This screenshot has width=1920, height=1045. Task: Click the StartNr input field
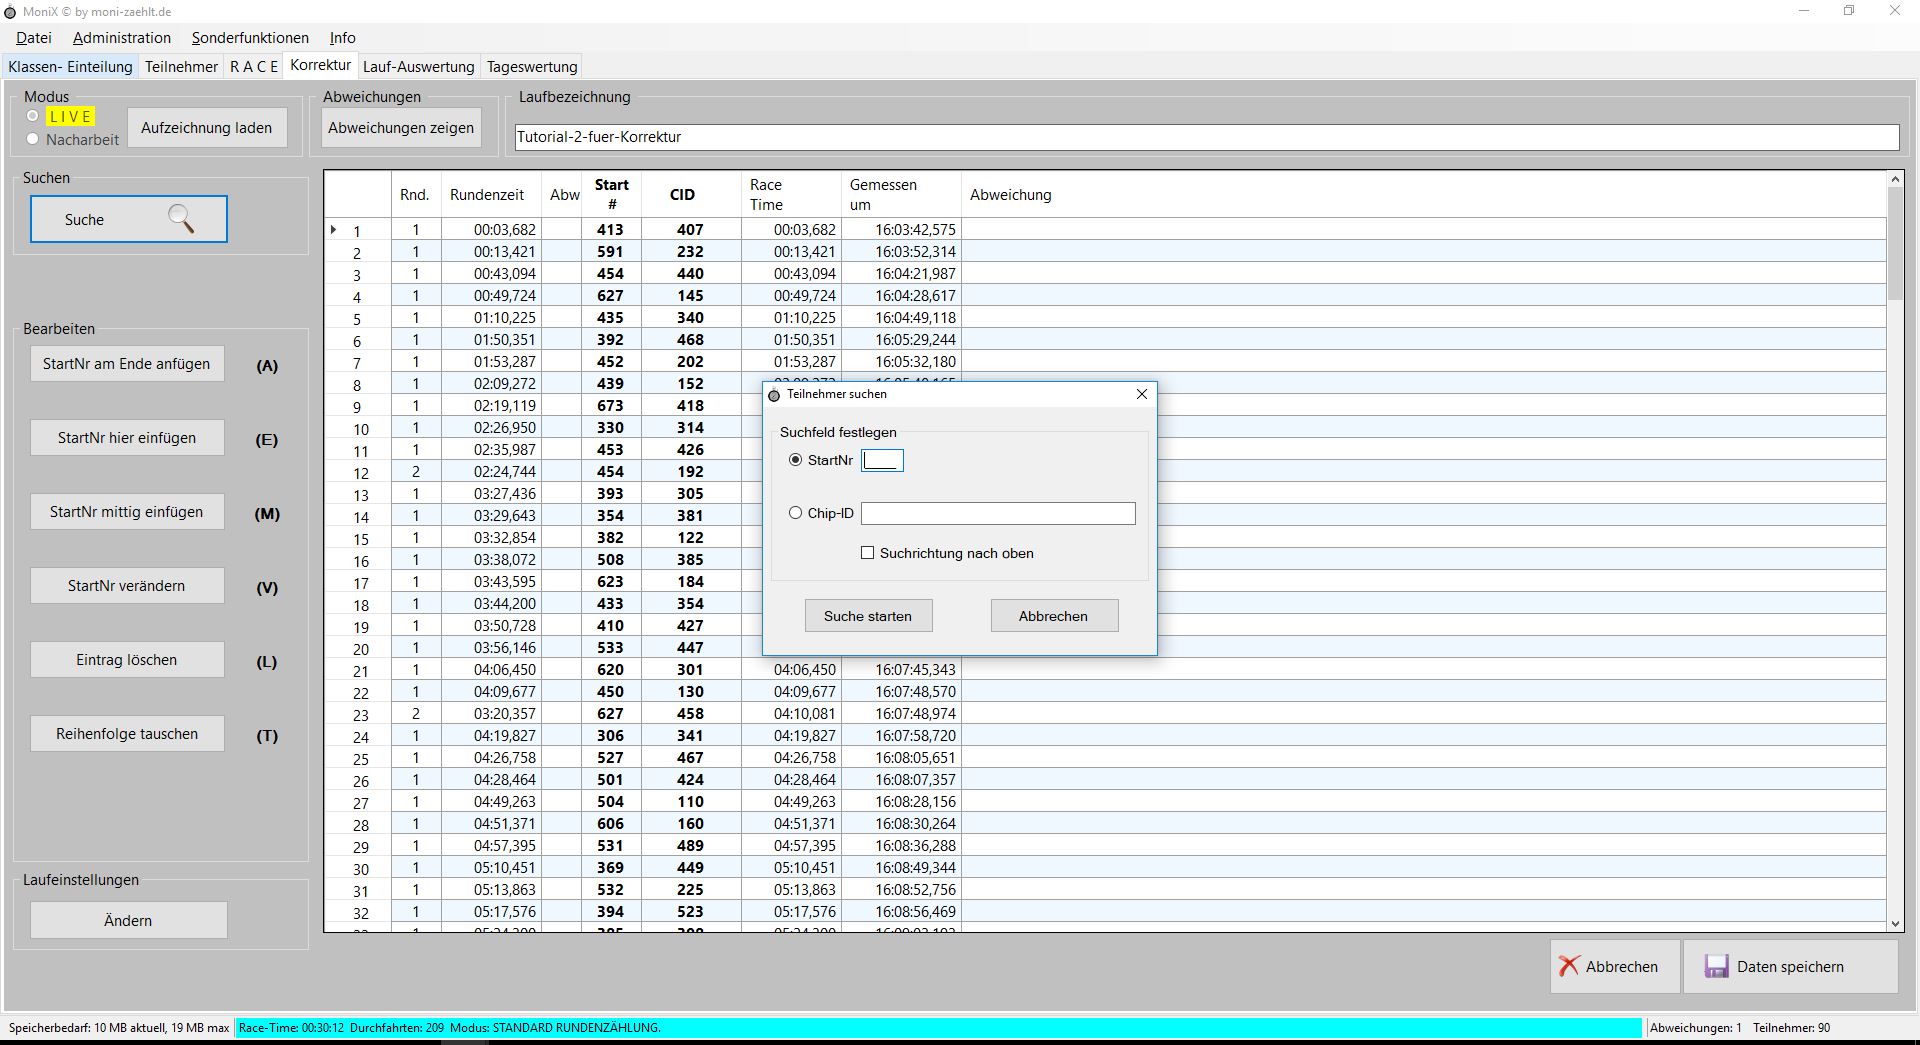pyautogui.click(x=882, y=460)
